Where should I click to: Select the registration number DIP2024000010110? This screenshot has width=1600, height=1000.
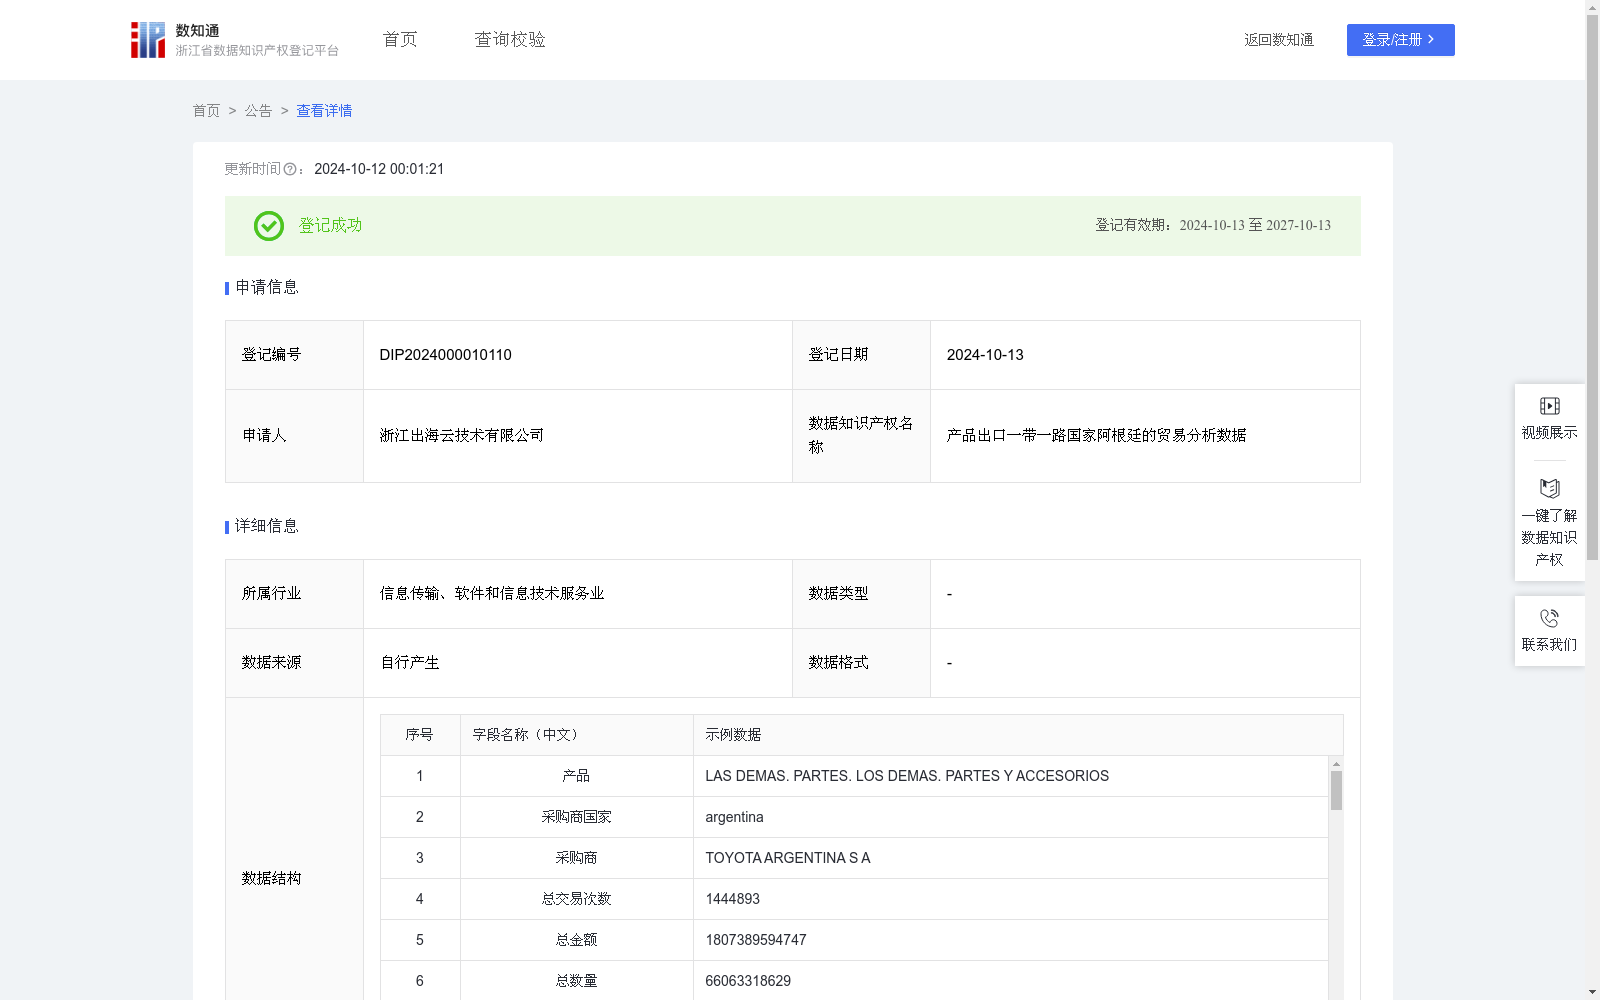click(445, 355)
